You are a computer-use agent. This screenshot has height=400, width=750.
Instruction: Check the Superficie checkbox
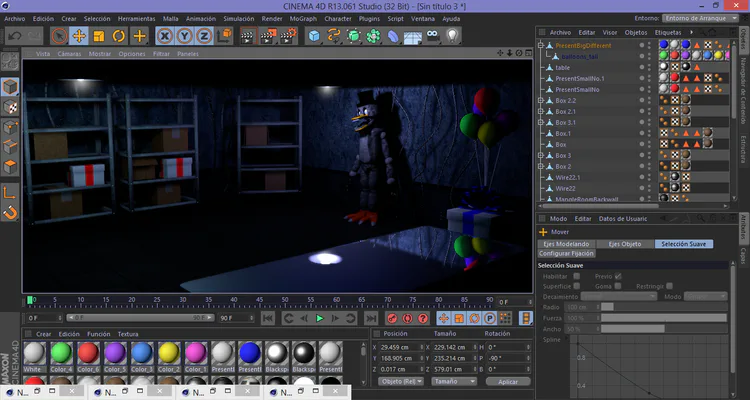point(577,286)
